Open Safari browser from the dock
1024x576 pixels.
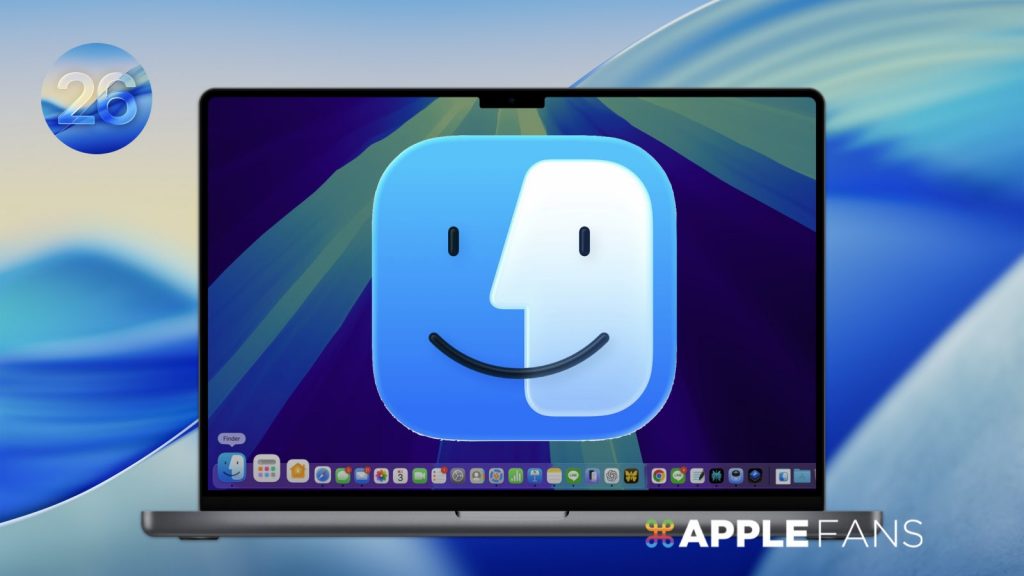323,476
